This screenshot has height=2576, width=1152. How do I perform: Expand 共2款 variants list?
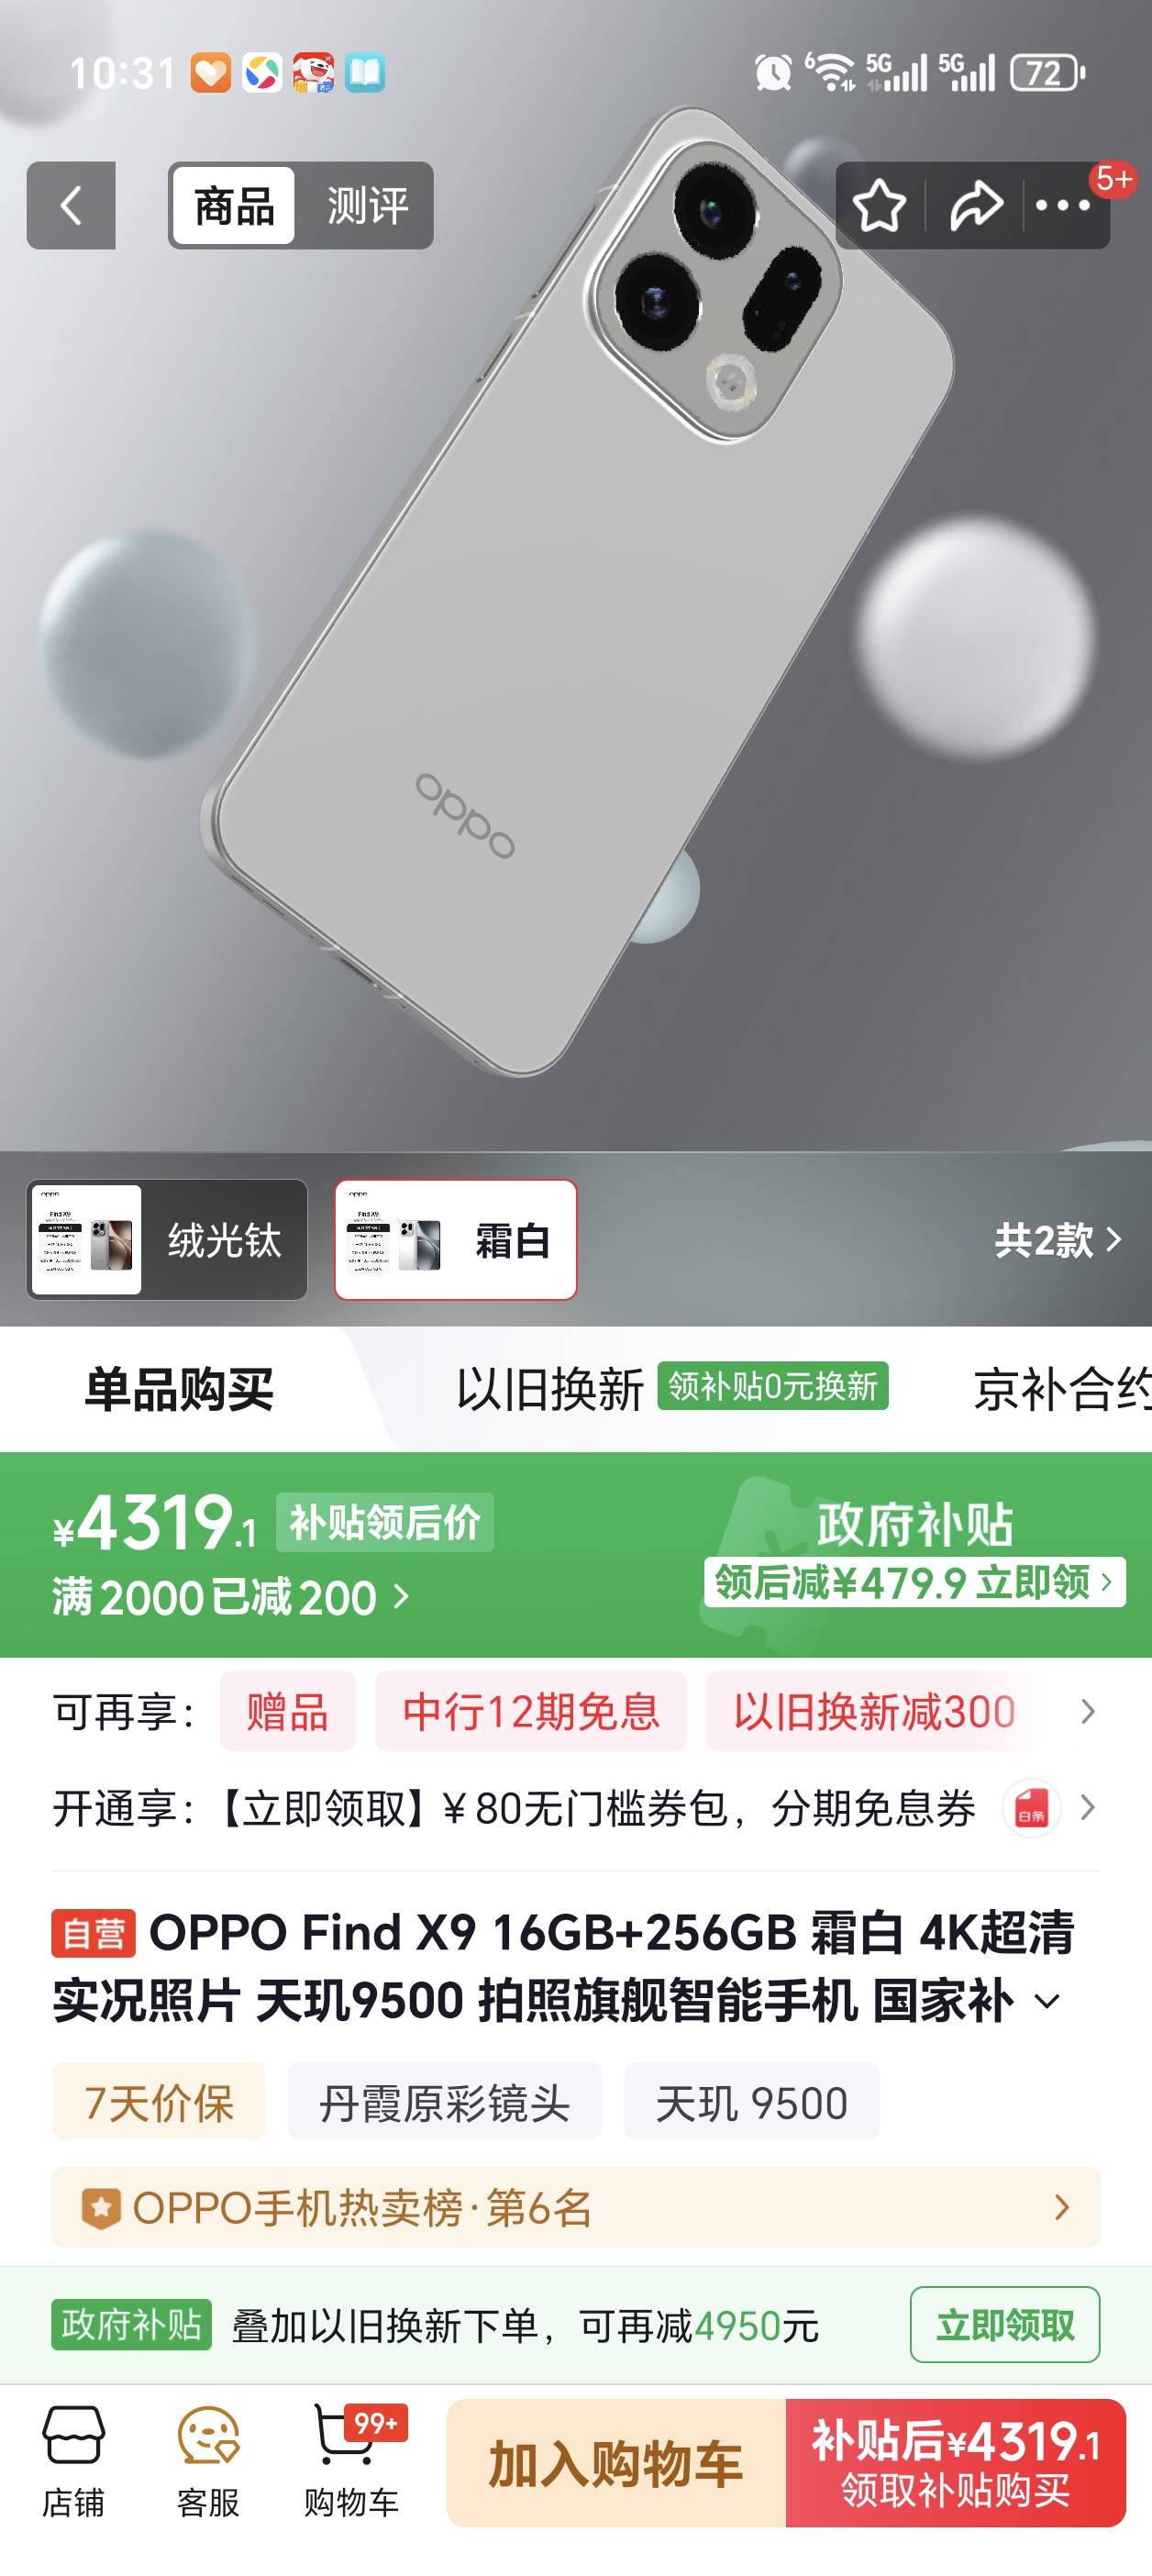pos(1057,1240)
